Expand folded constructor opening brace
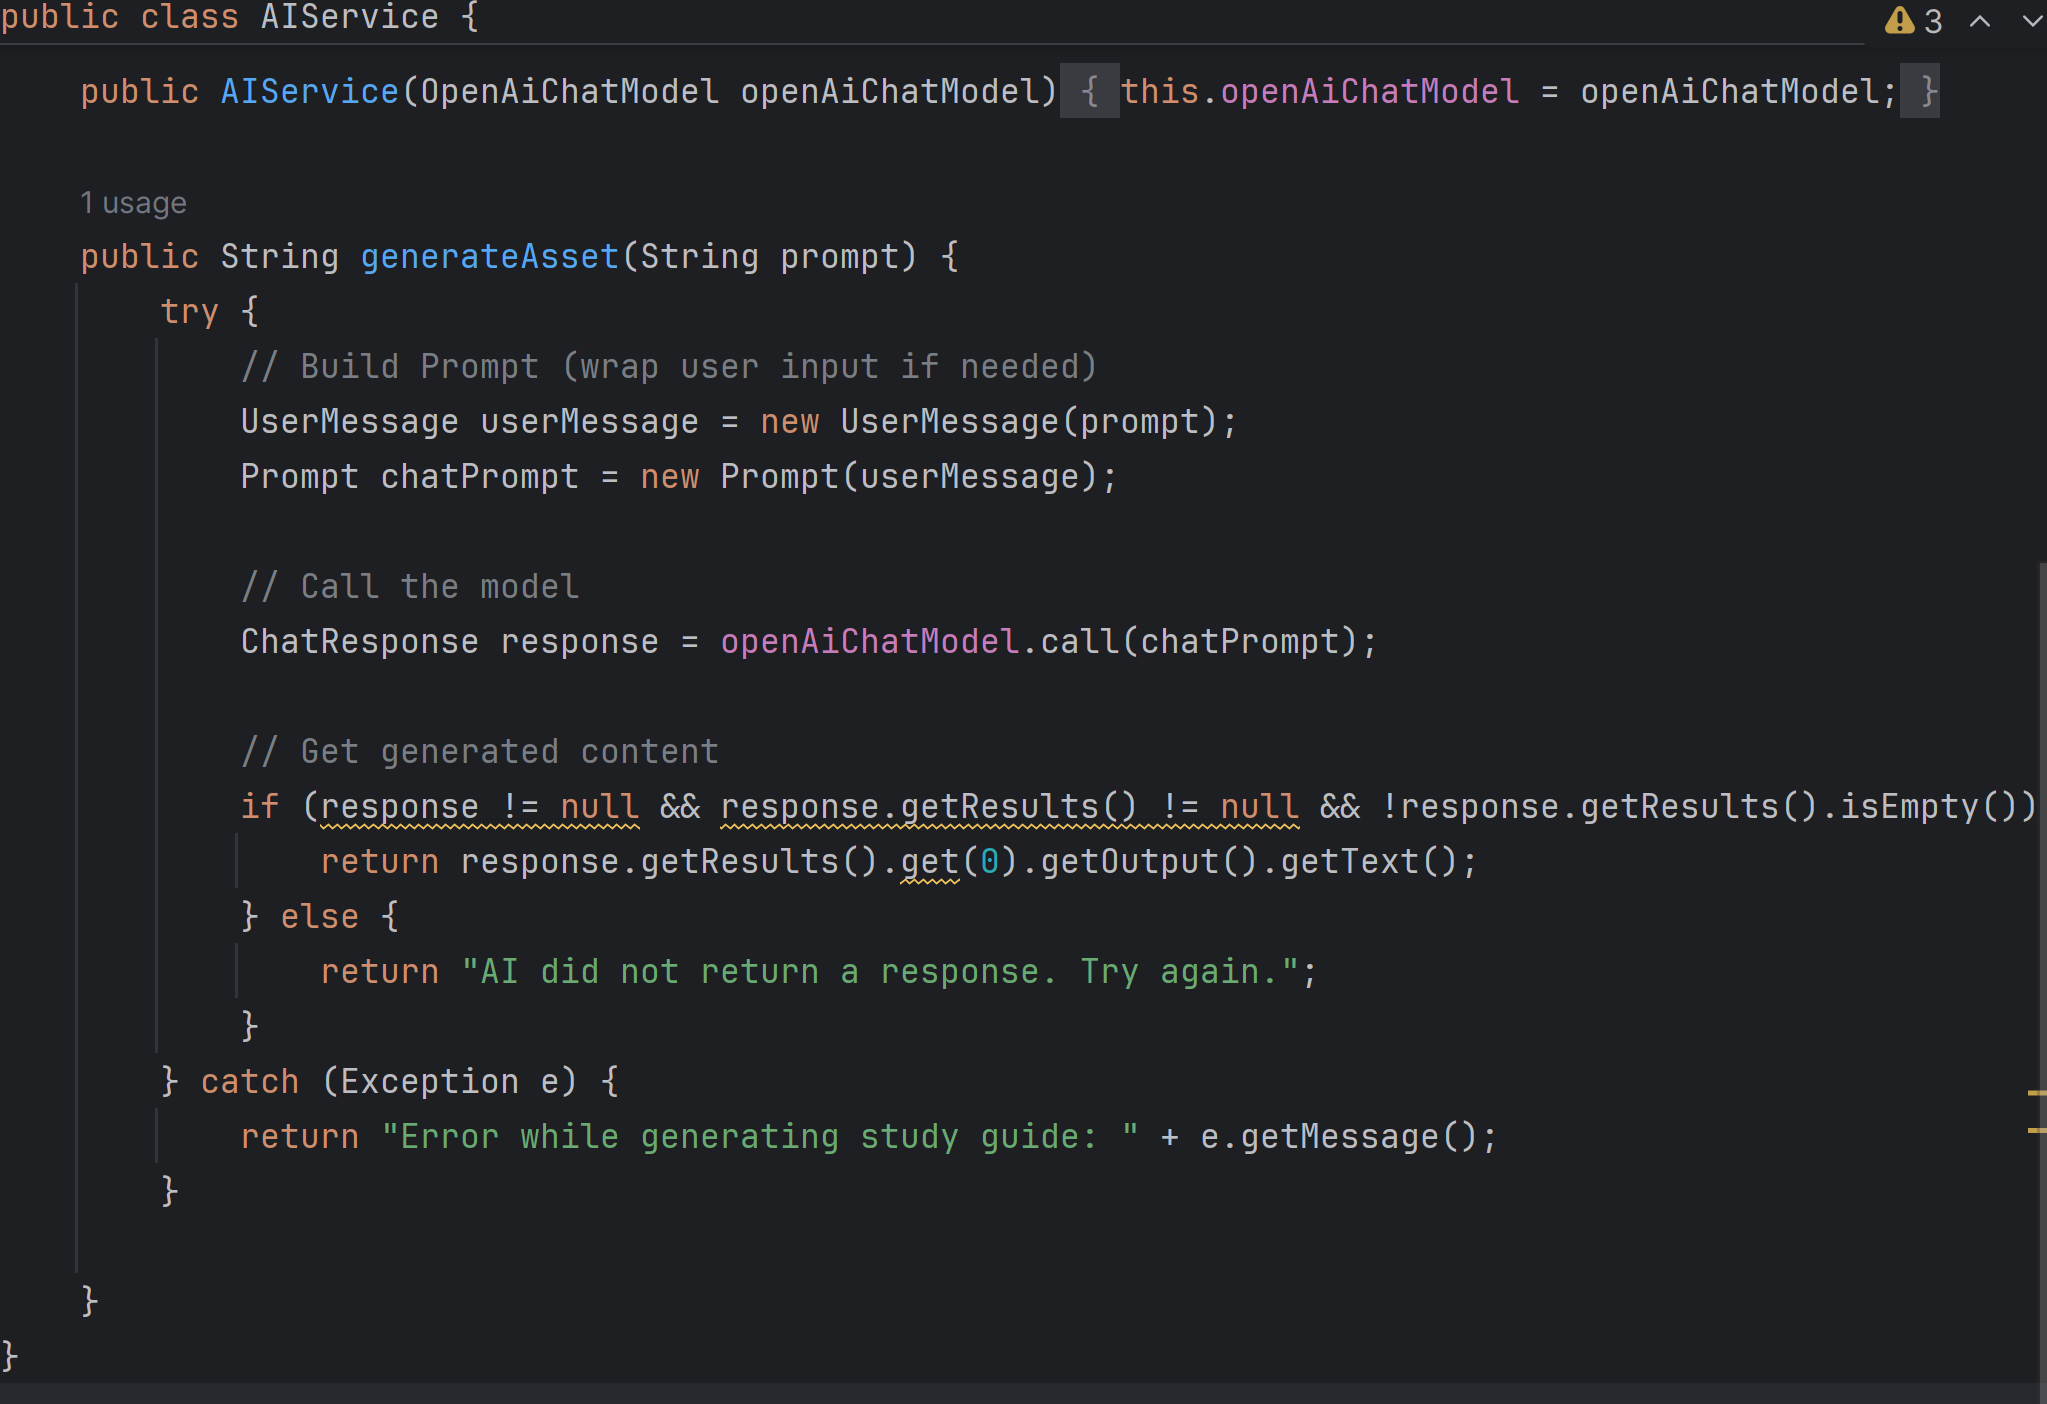The image size is (2047, 1404). 1089,92
